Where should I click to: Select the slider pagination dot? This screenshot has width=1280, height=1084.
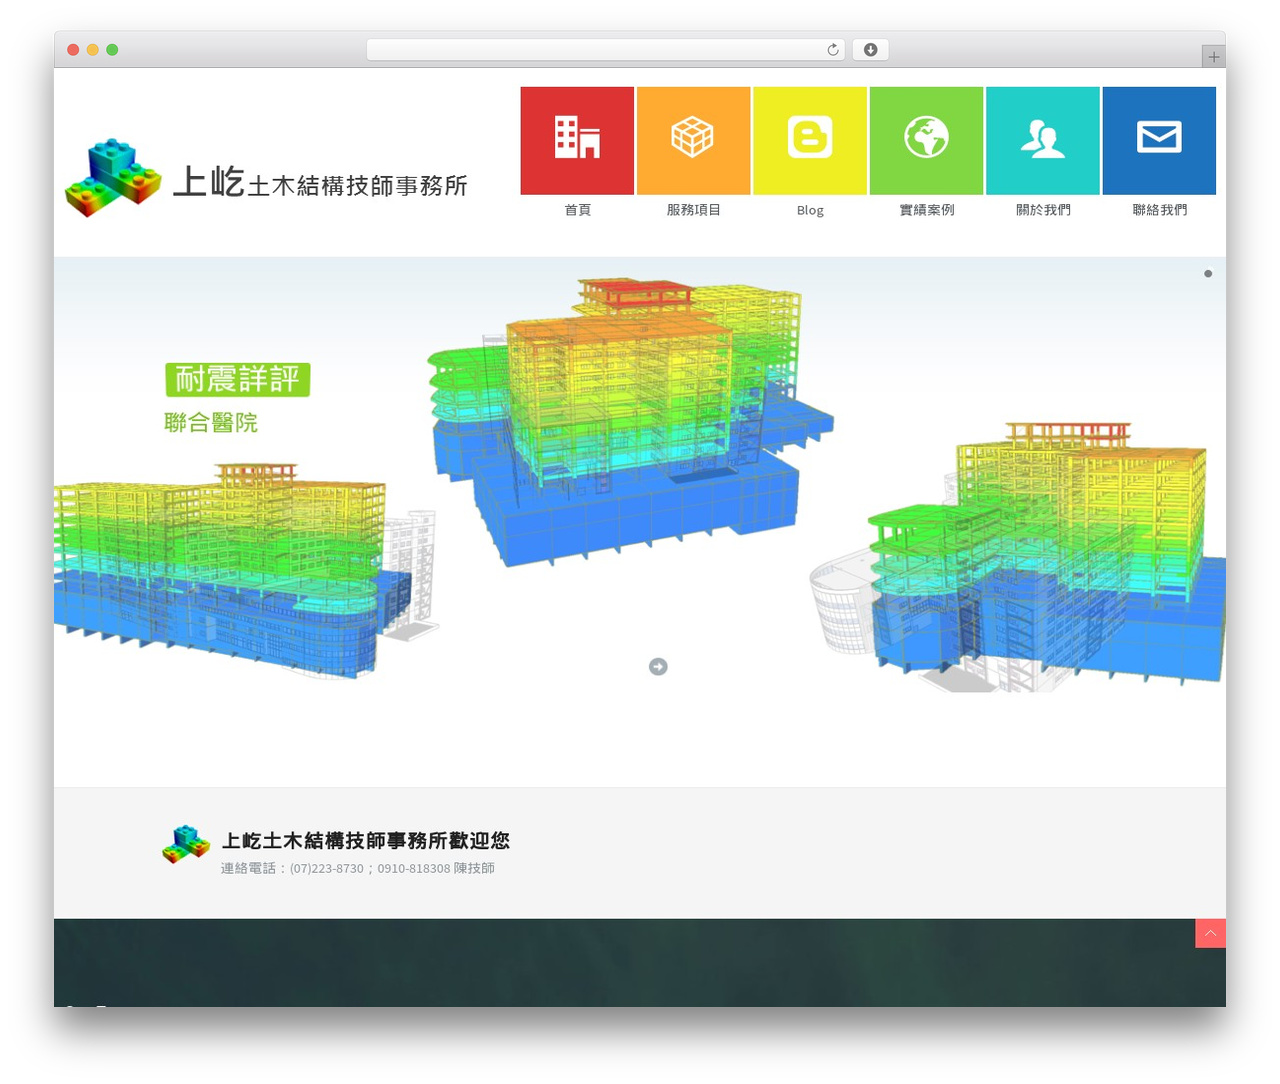pos(1208,274)
